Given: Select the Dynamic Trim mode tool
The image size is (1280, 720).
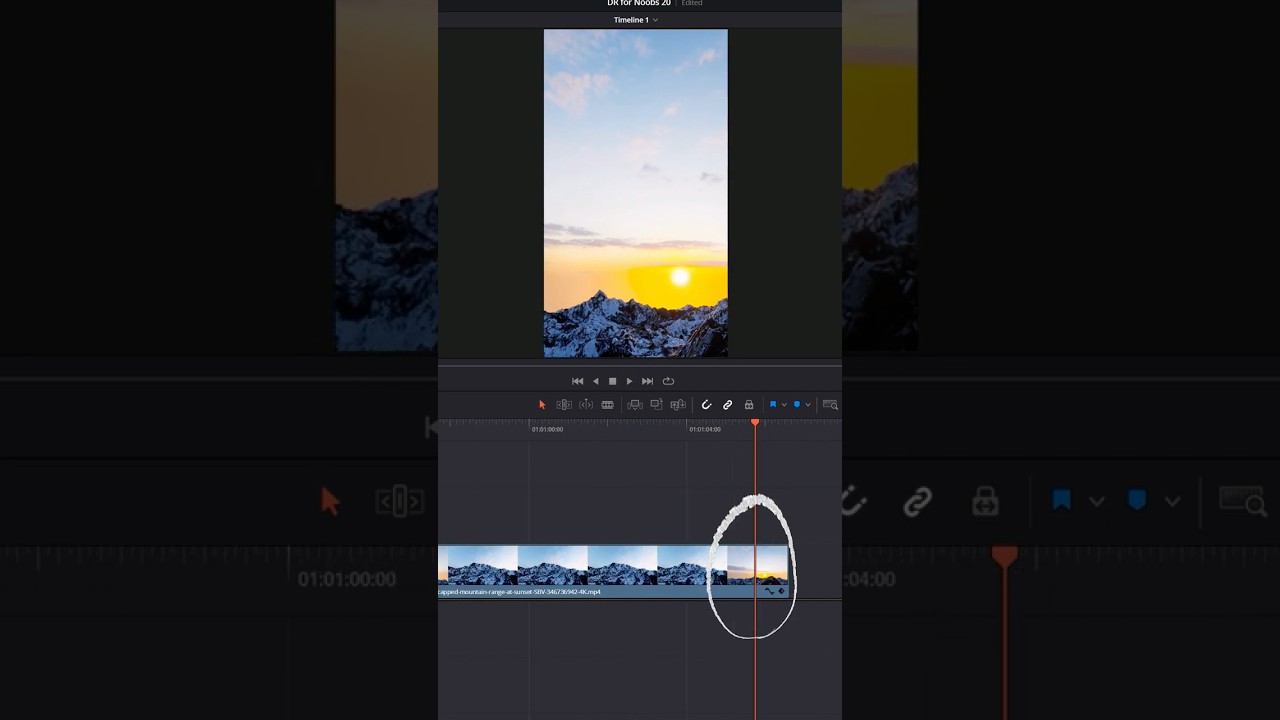Looking at the screenshot, I should [586, 405].
